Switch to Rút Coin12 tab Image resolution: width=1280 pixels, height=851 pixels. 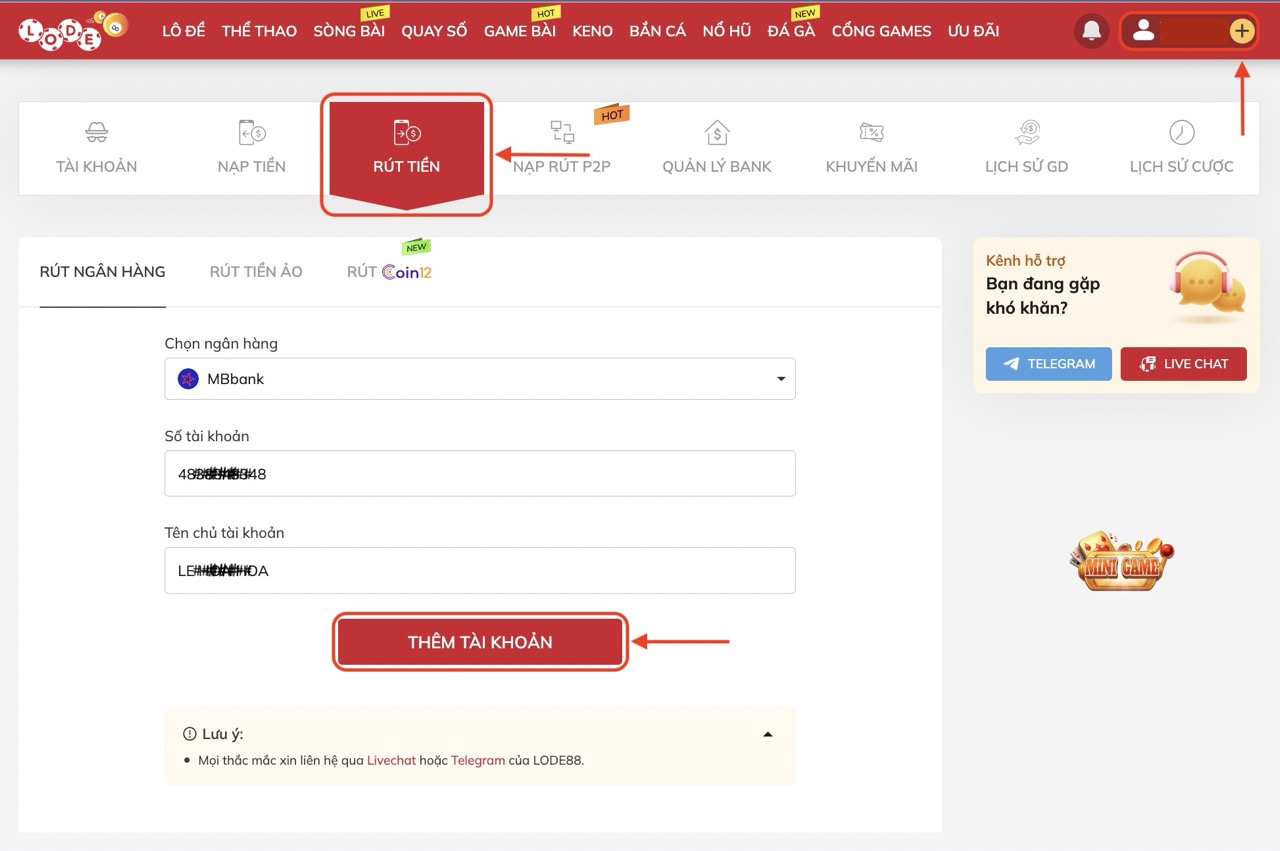(x=389, y=271)
